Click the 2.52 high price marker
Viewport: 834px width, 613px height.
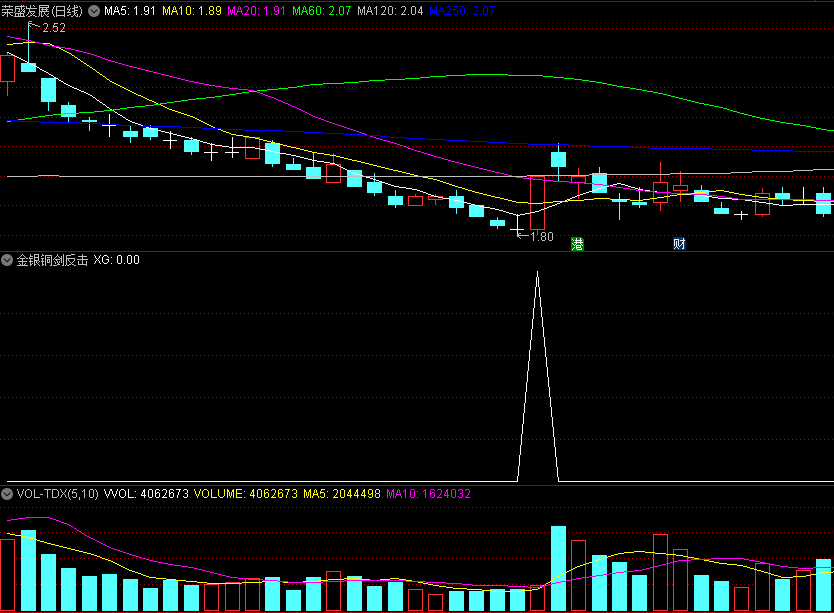54,28
